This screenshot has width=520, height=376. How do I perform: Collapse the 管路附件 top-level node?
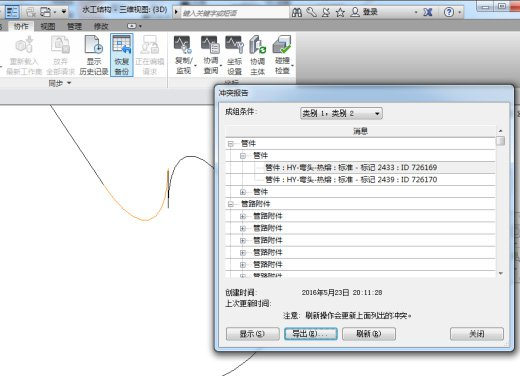tap(230, 204)
